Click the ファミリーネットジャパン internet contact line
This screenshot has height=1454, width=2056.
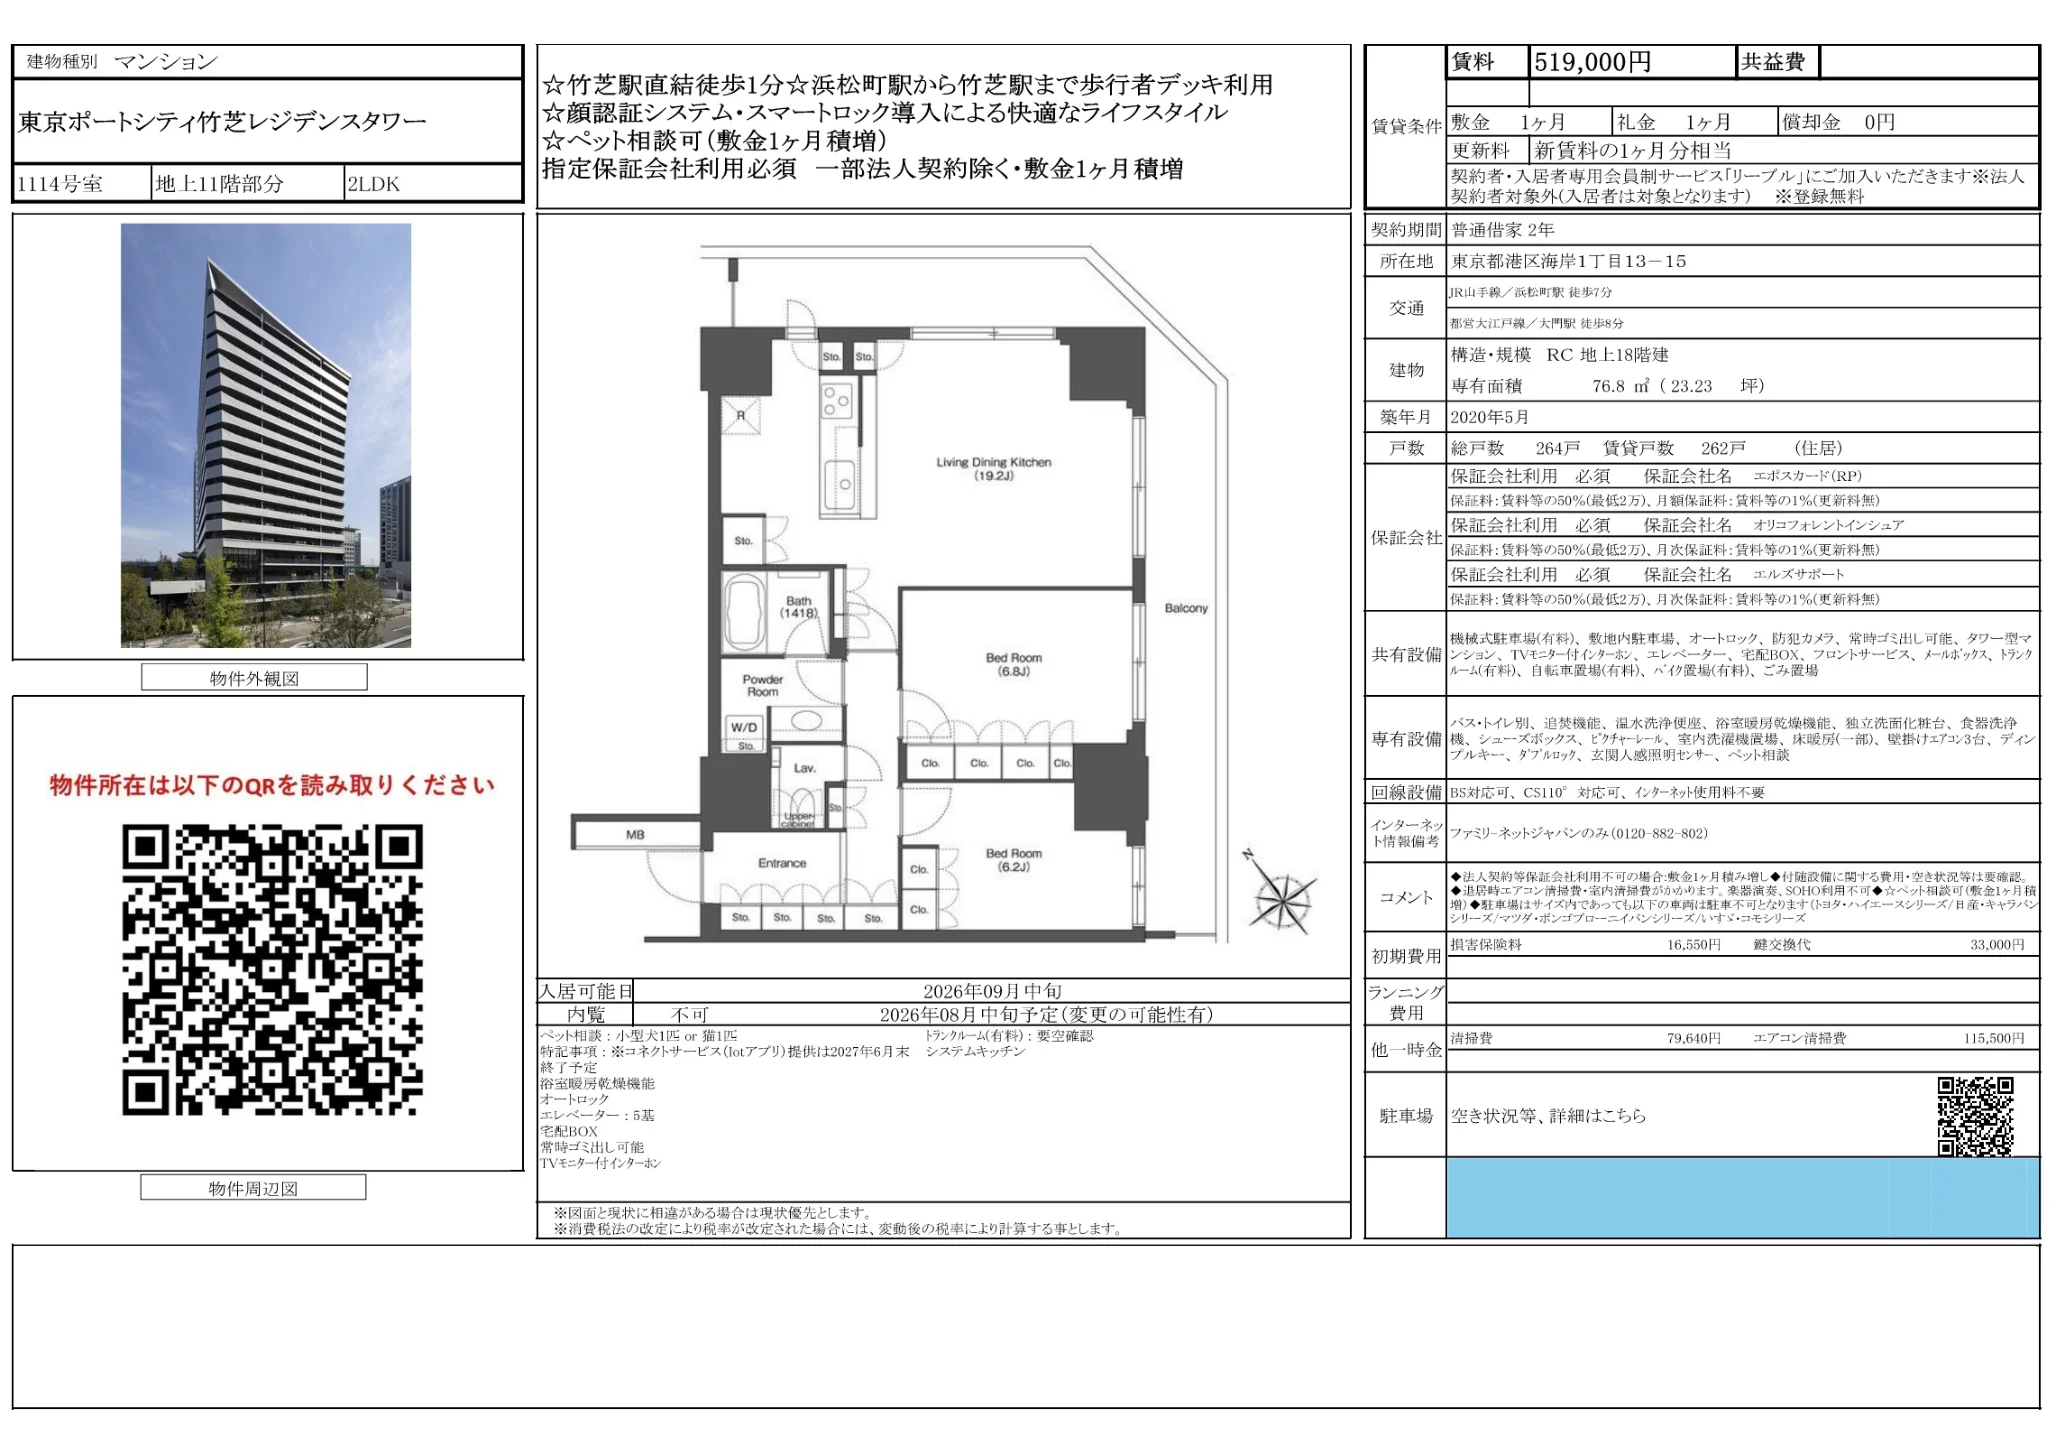[x=1579, y=833]
